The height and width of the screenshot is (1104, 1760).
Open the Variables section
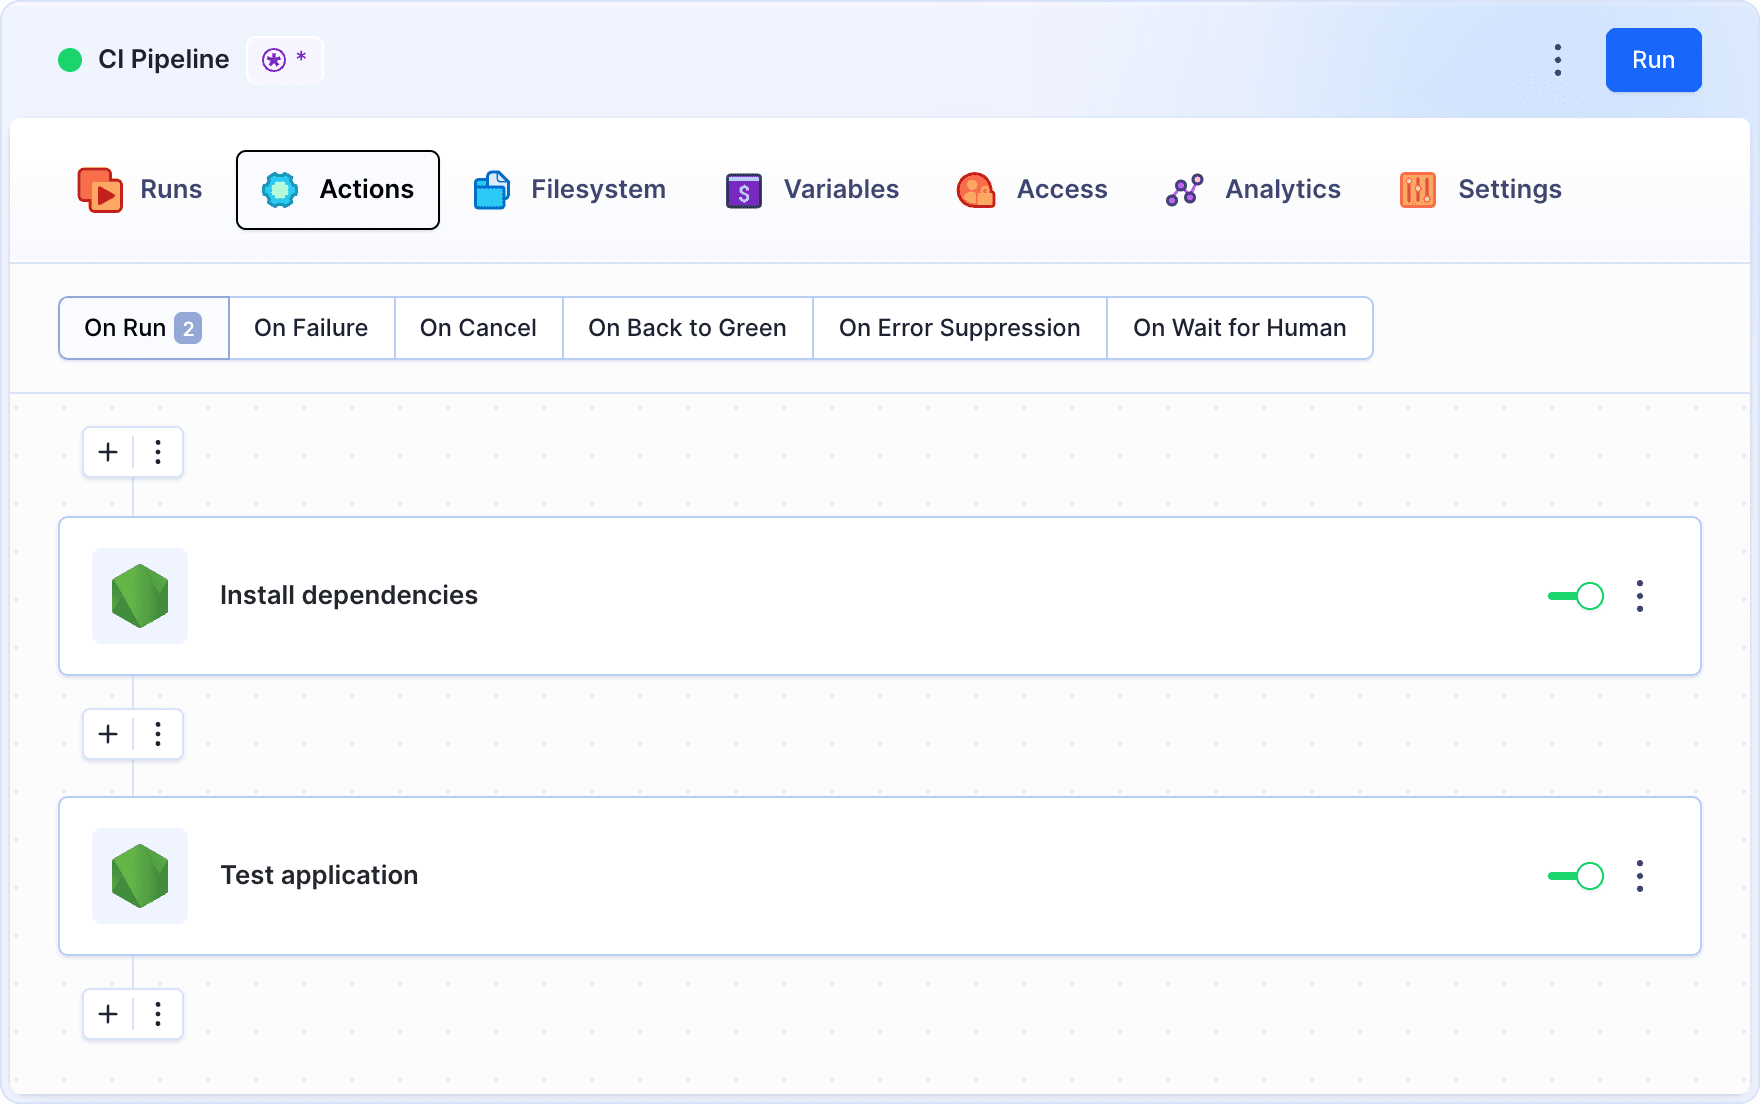pyautogui.click(x=812, y=190)
